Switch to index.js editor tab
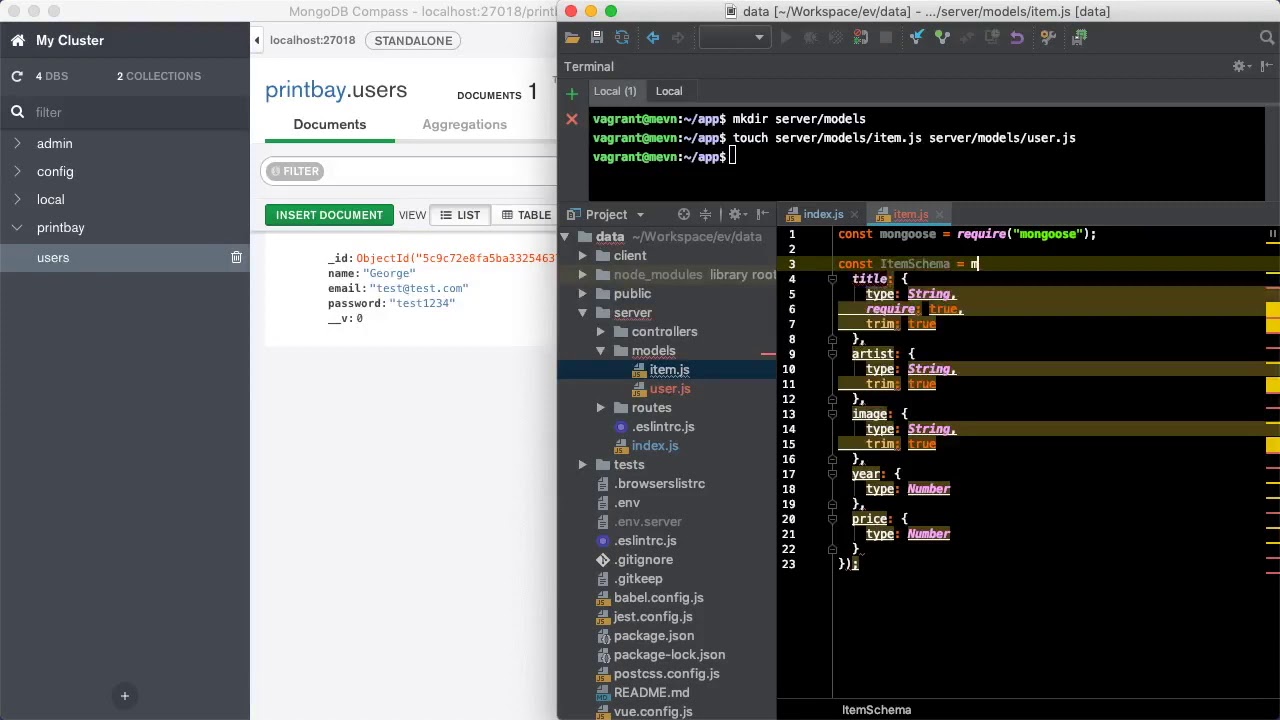1280x720 pixels. pyautogui.click(x=823, y=214)
